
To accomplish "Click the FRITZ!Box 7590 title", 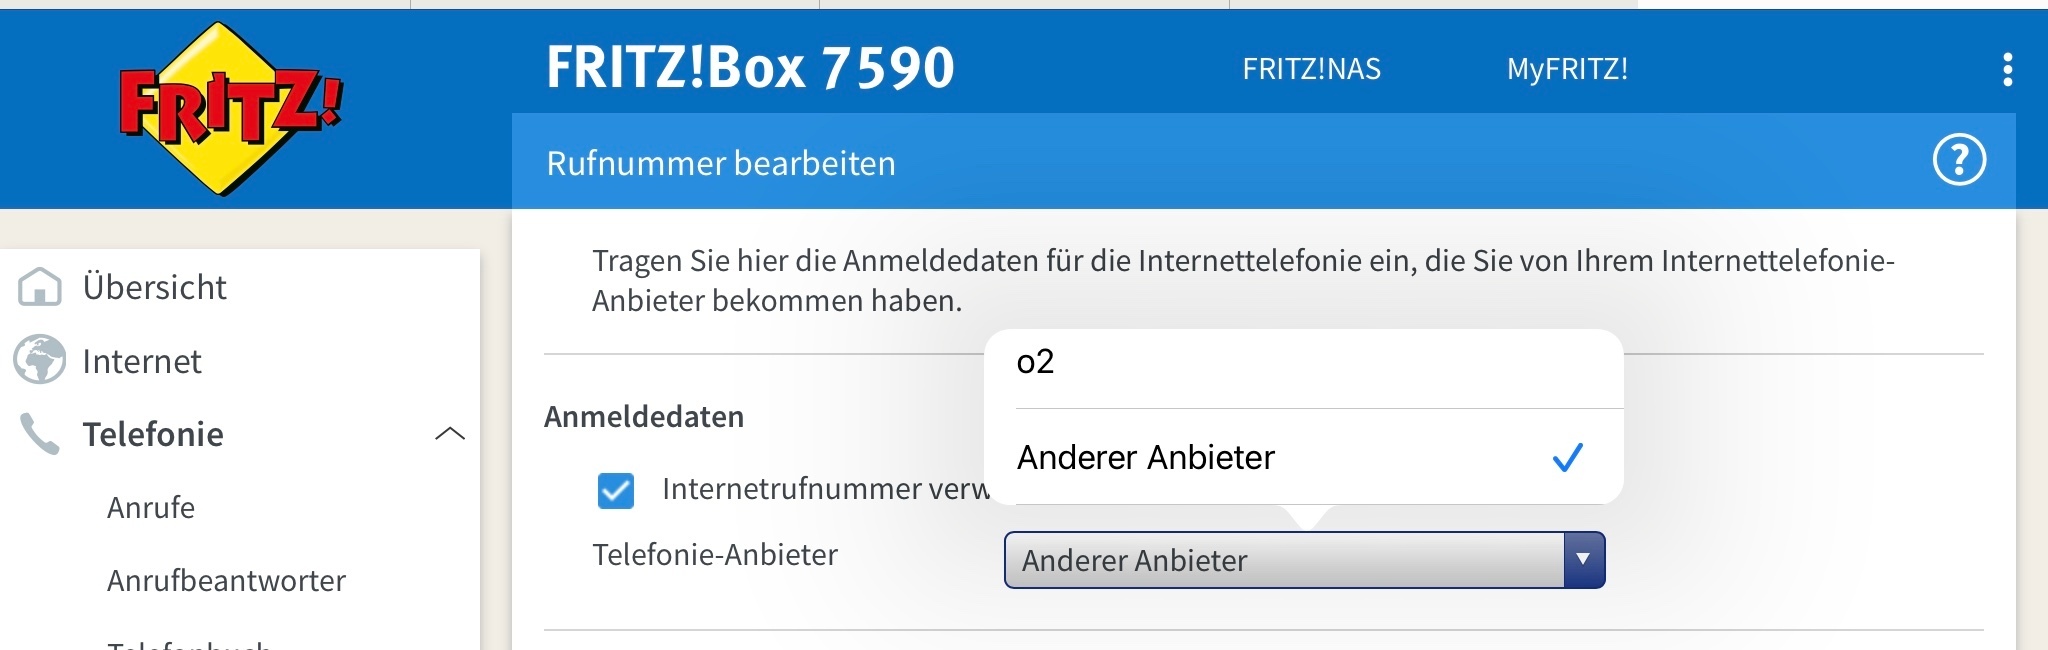I will 750,68.
